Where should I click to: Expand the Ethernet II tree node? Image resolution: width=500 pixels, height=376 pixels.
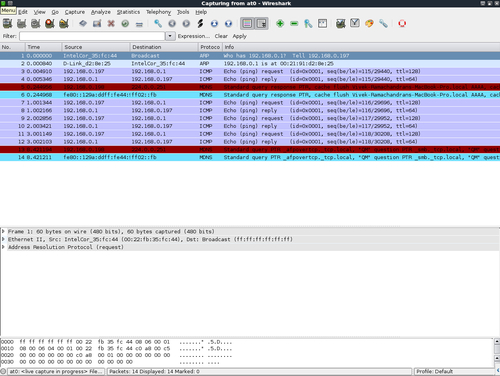click(3, 239)
